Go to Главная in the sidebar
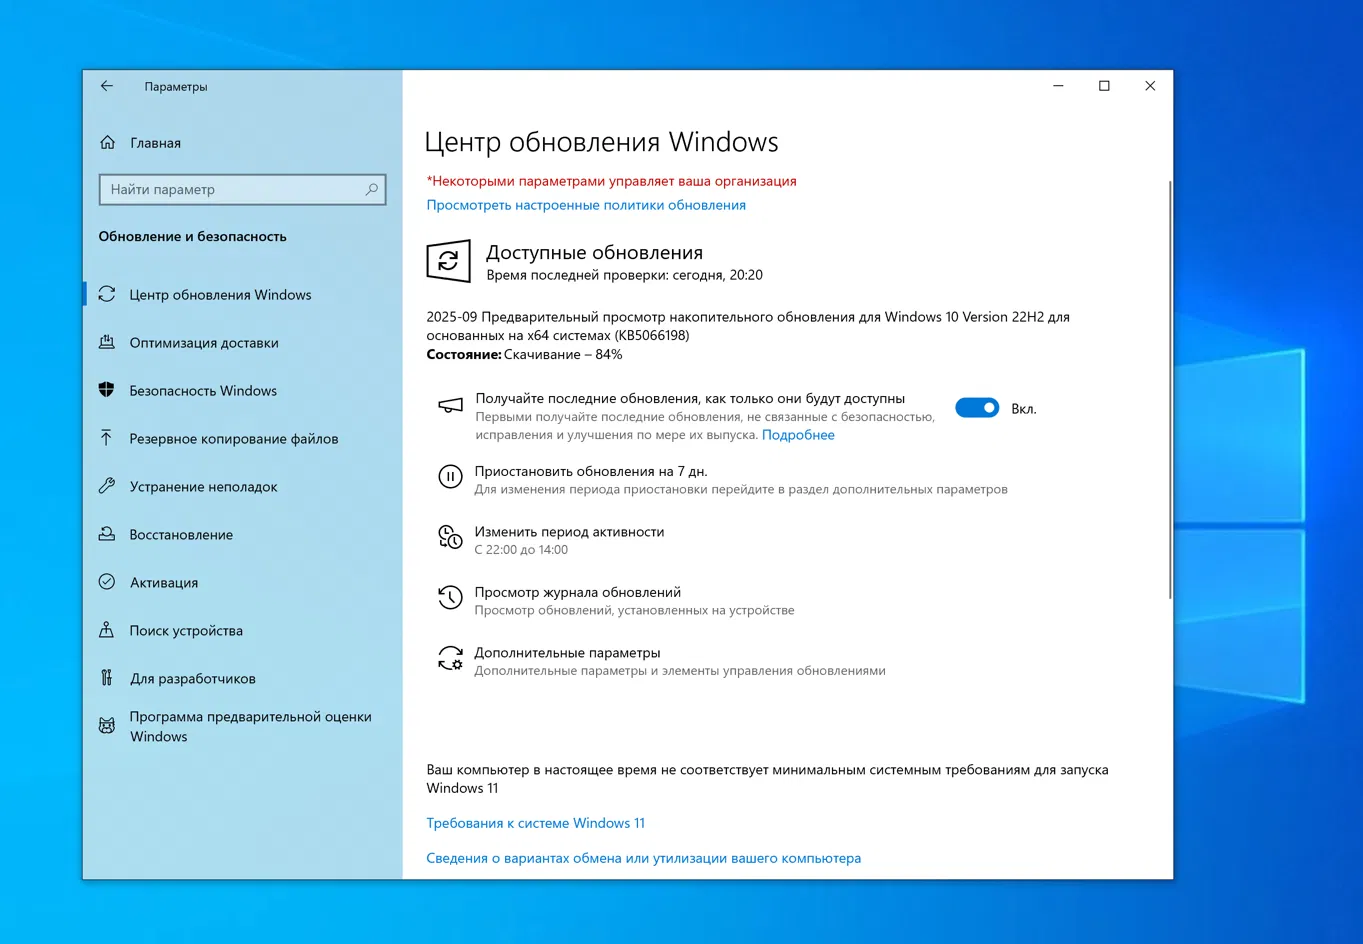Screen dimensions: 1363x944 (x=155, y=143)
